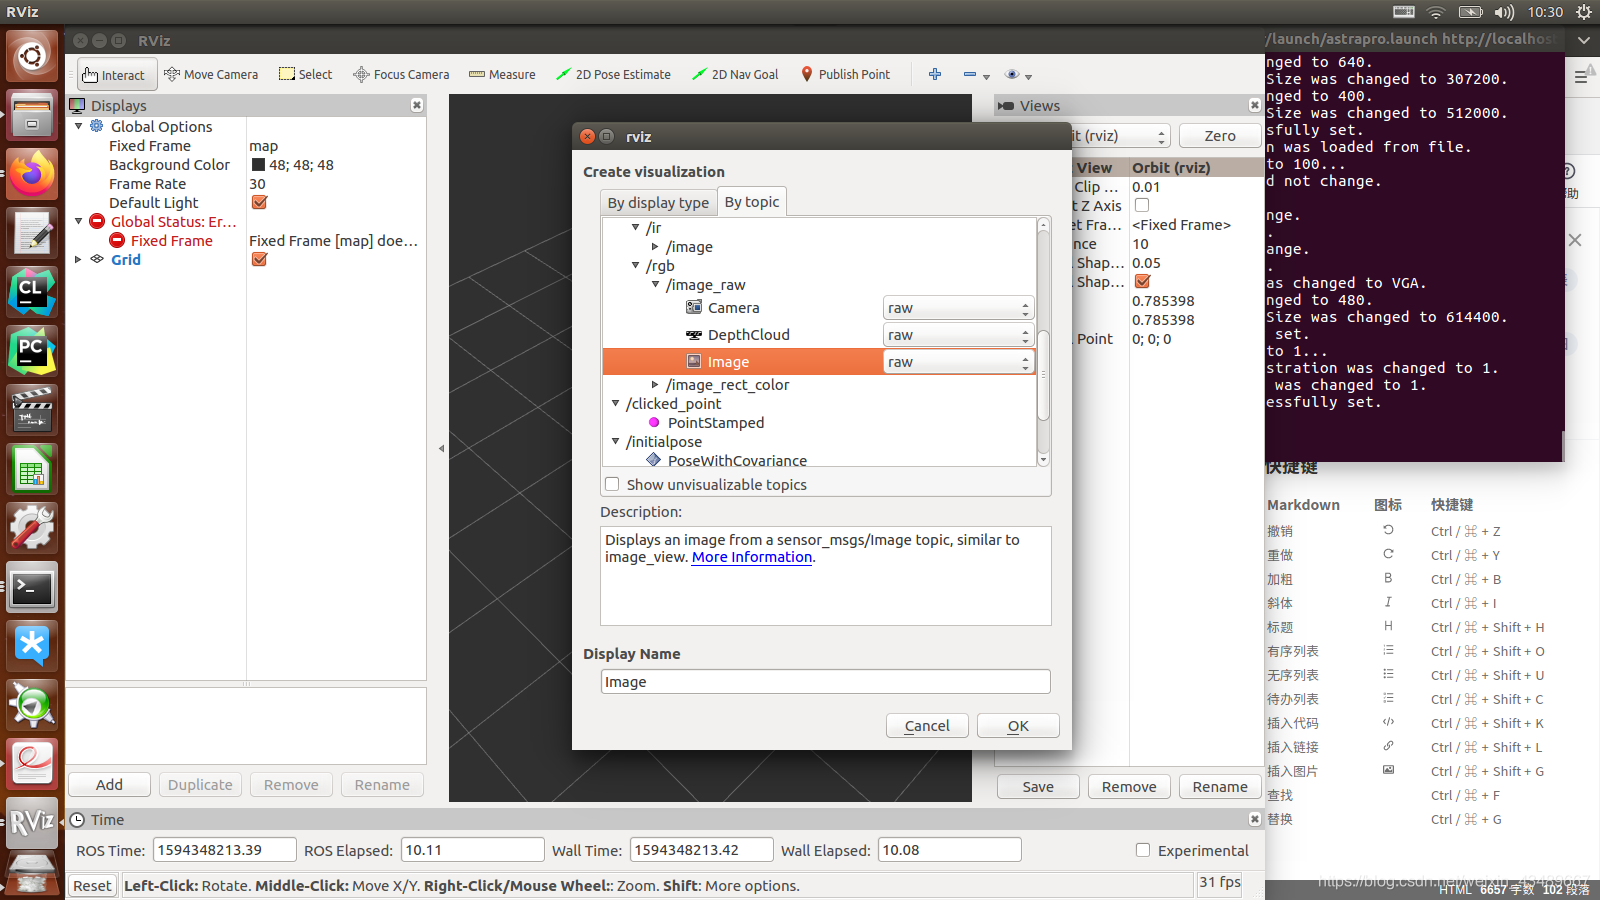Close the Time panel
This screenshot has width=1600, height=900.
pyautogui.click(x=1255, y=819)
